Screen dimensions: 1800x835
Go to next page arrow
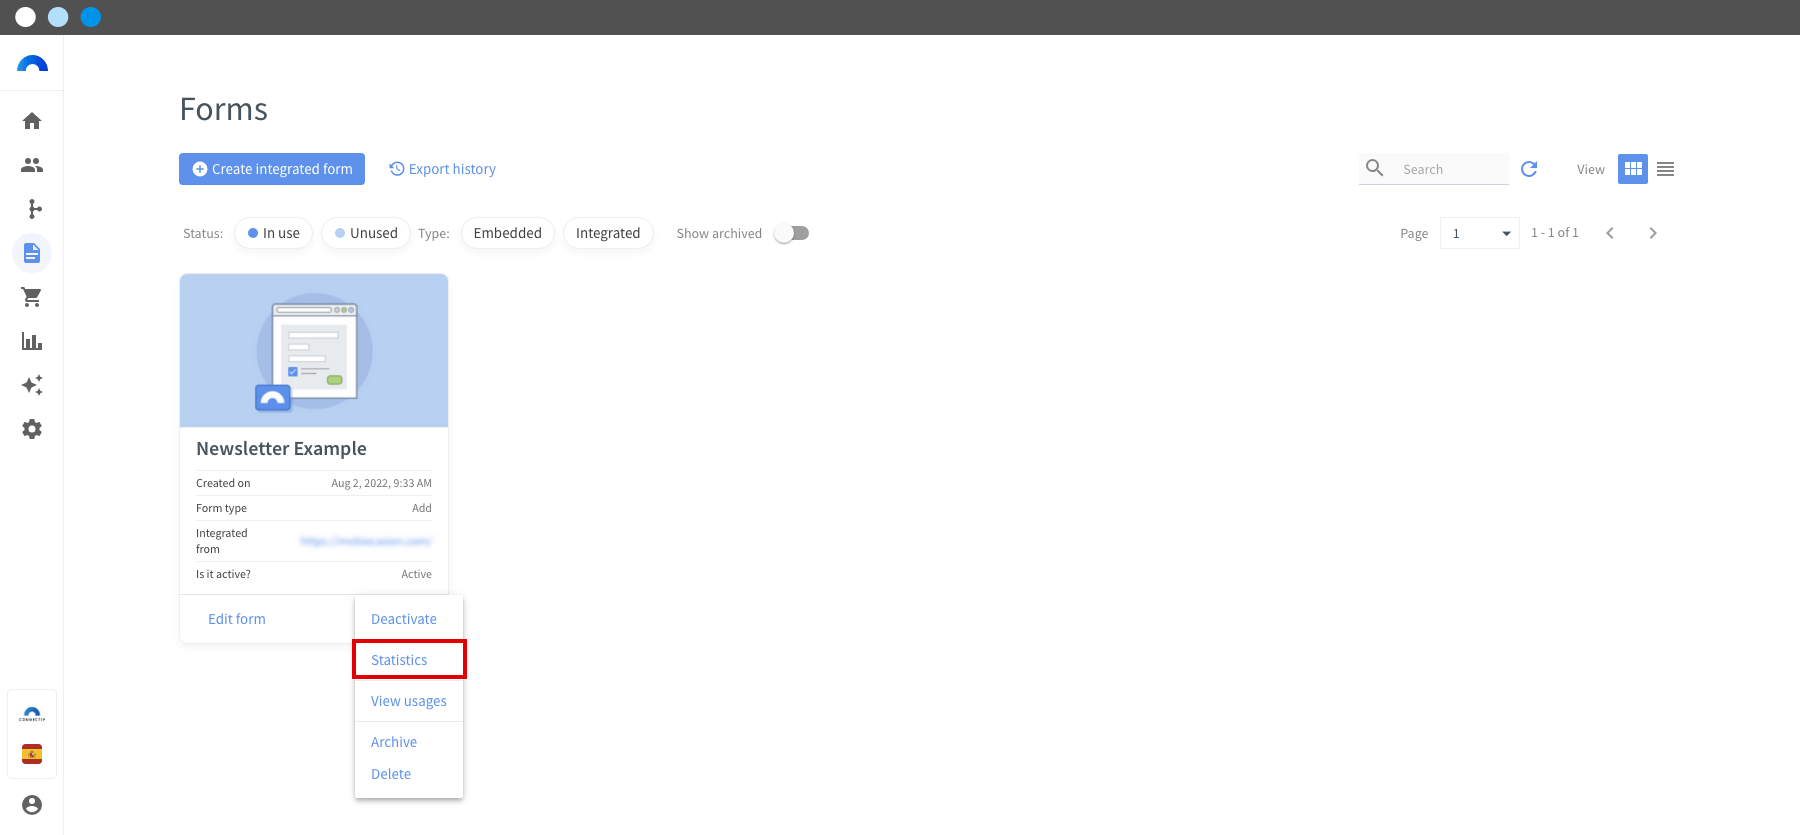click(1653, 233)
